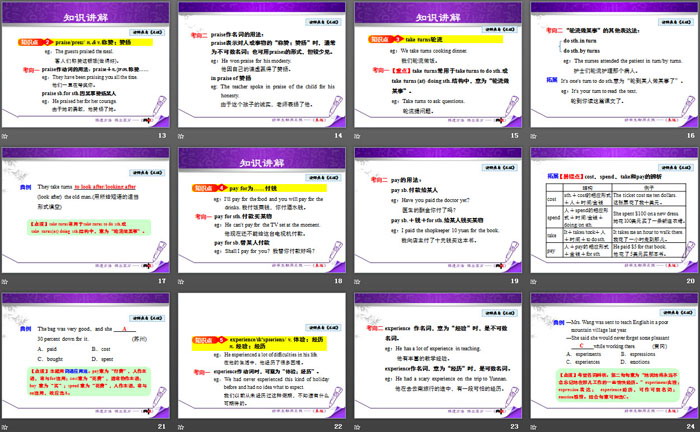
Task: Select slide 16 thumbnail with do sth. in turn
Action: coord(614,65)
